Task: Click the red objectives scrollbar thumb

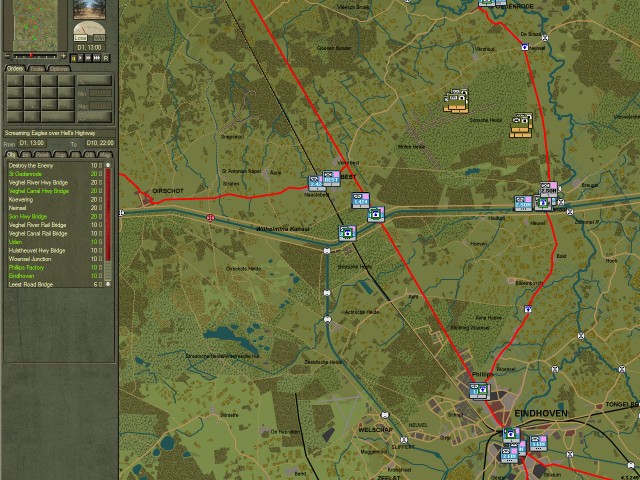Action: pyautogui.click(x=108, y=215)
